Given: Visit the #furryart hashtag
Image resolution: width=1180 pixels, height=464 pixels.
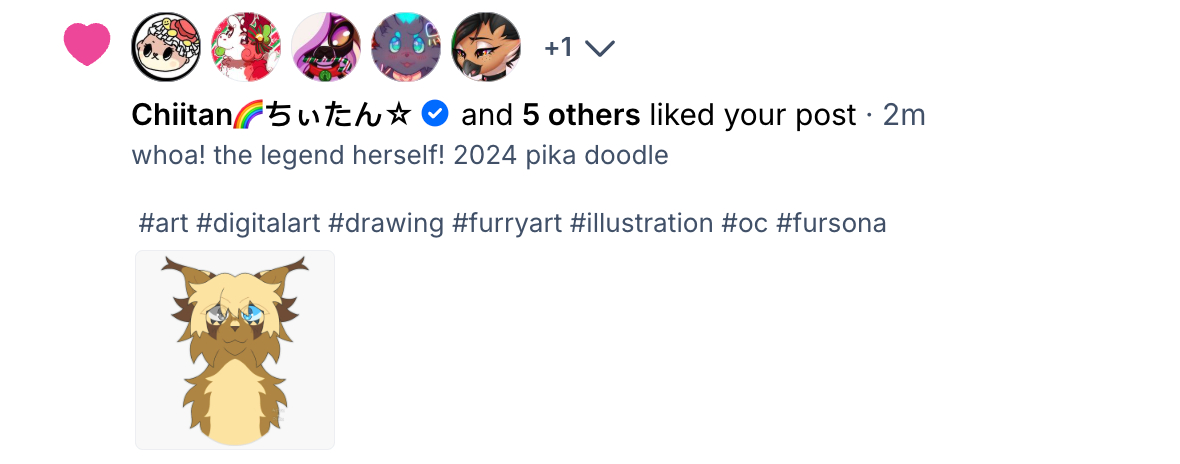Looking at the screenshot, I should tap(506, 223).
